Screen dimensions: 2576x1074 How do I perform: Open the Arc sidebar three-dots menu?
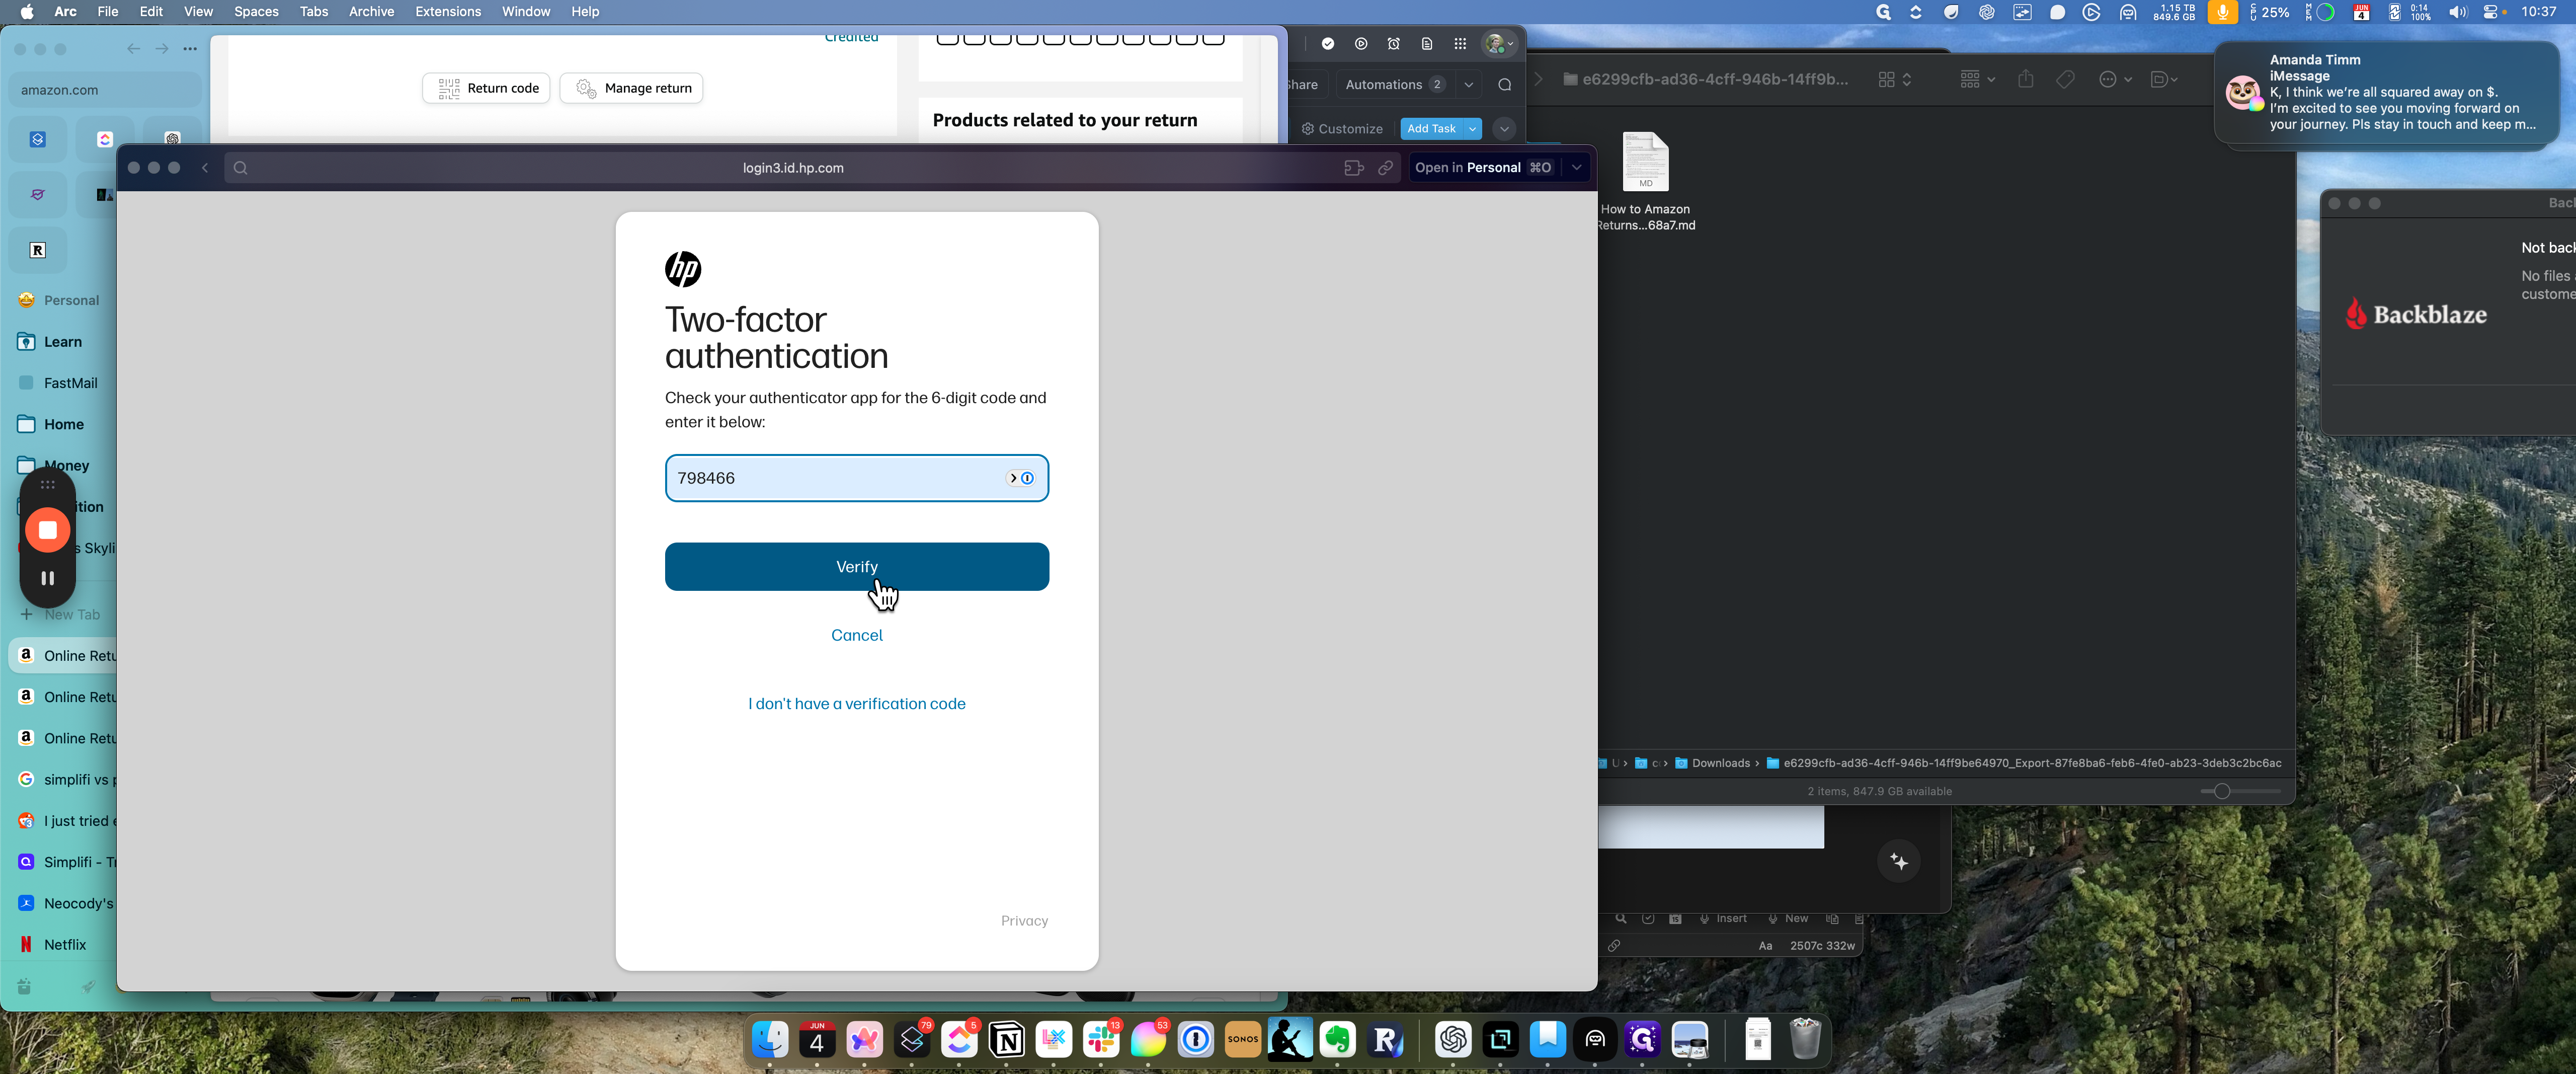190,49
